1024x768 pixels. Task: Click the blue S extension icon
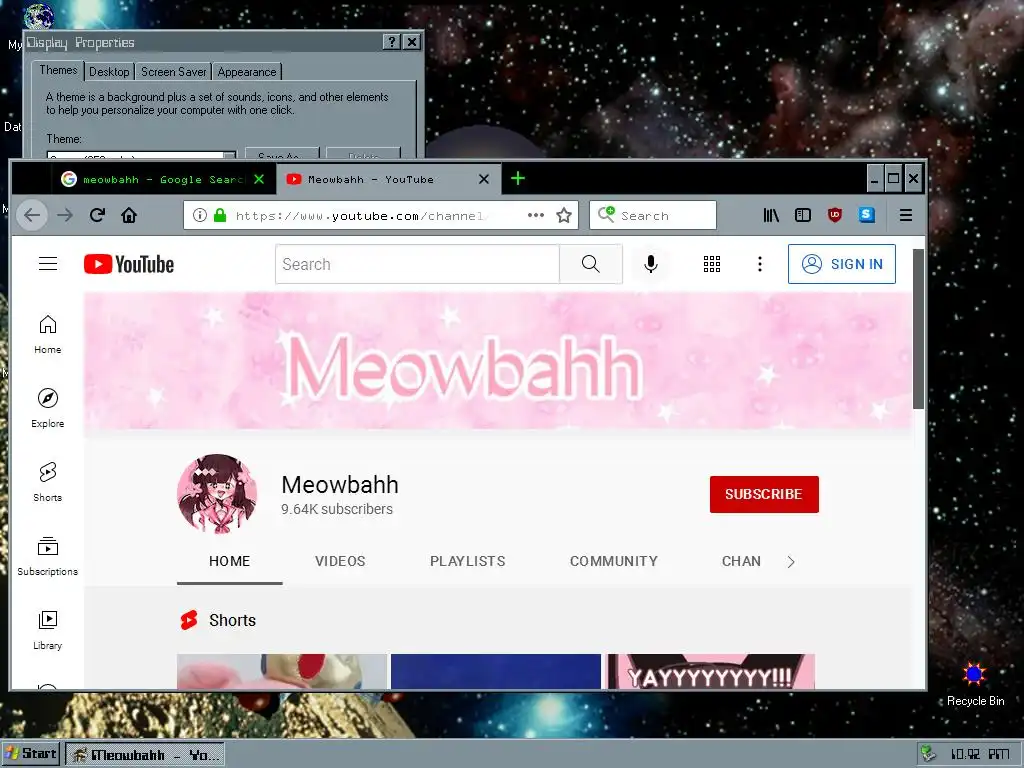867,214
